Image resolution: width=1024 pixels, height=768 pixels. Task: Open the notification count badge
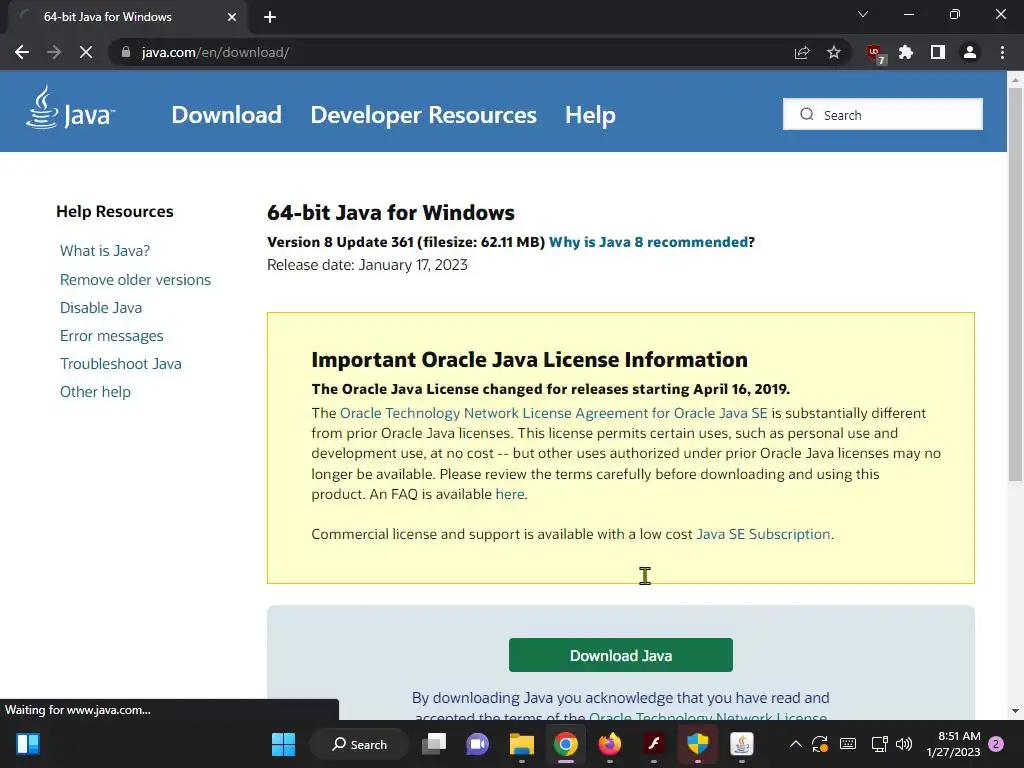pos(996,744)
